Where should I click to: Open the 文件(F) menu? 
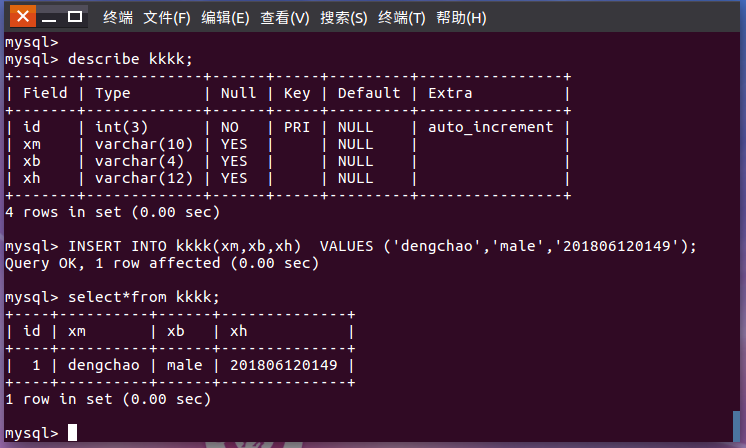pyautogui.click(x=167, y=18)
